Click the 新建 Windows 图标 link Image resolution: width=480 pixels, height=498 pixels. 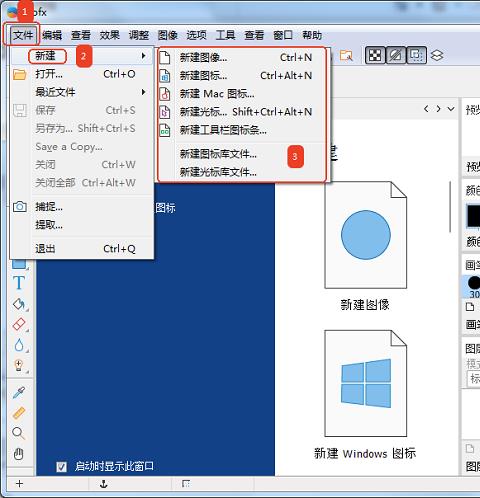coord(365,454)
